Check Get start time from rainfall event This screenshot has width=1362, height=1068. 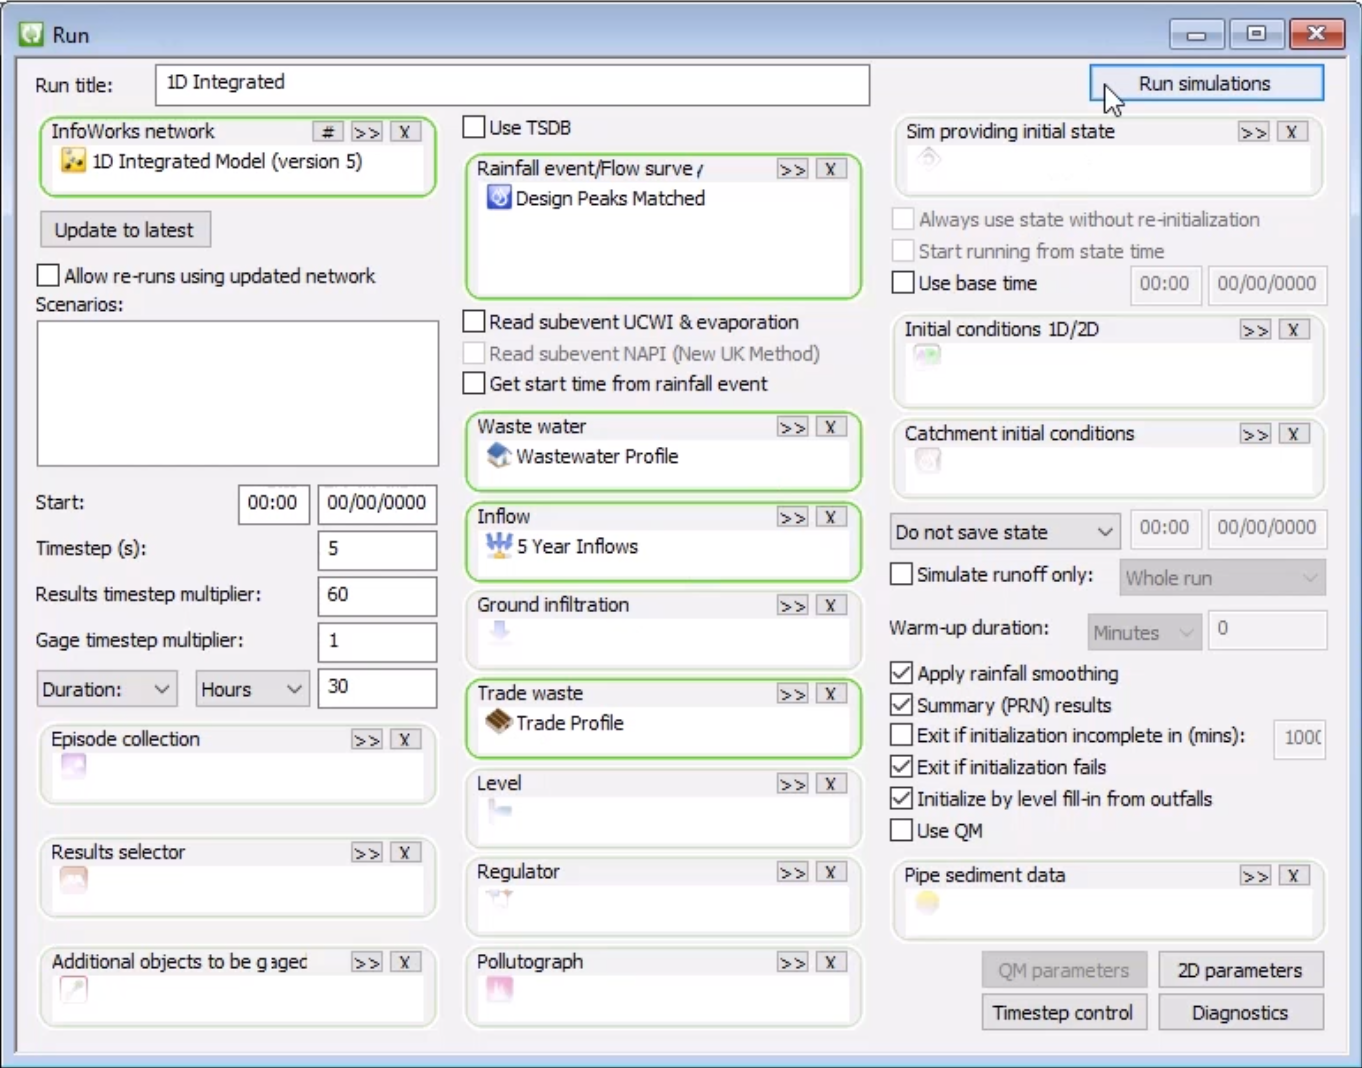pos(474,383)
